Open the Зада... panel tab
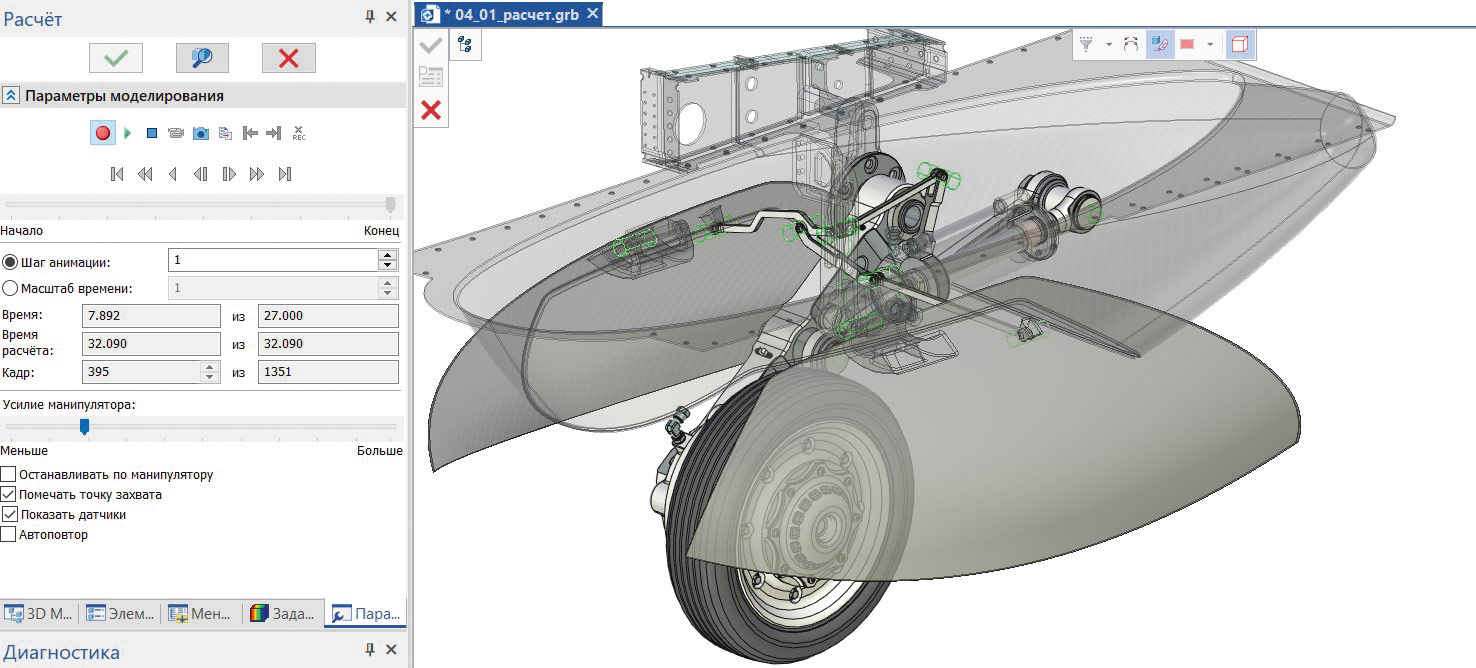 (285, 613)
